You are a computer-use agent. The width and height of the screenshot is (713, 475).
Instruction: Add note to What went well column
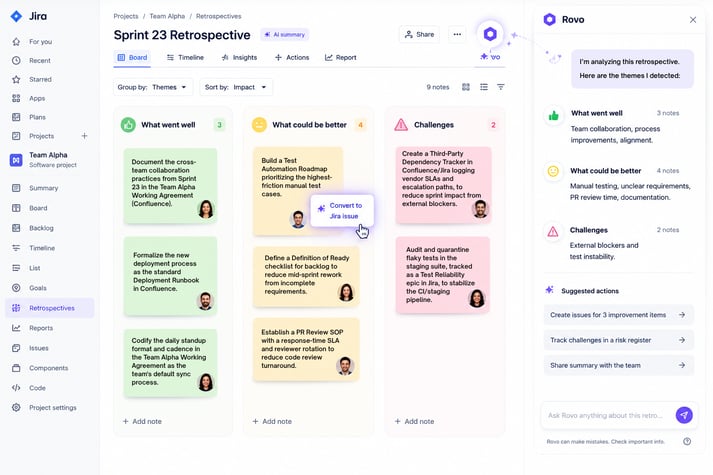pyautogui.click(x=142, y=421)
